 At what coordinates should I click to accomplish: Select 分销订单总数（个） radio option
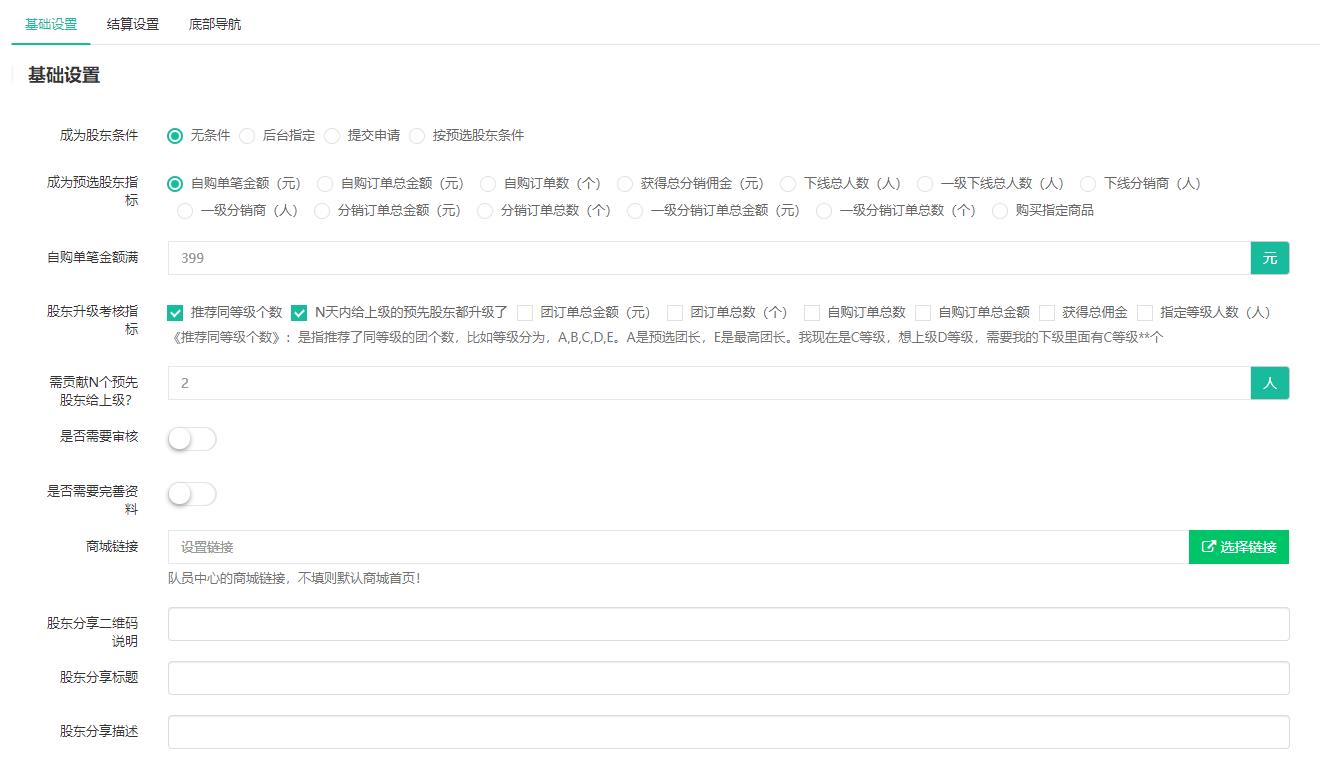[485, 211]
